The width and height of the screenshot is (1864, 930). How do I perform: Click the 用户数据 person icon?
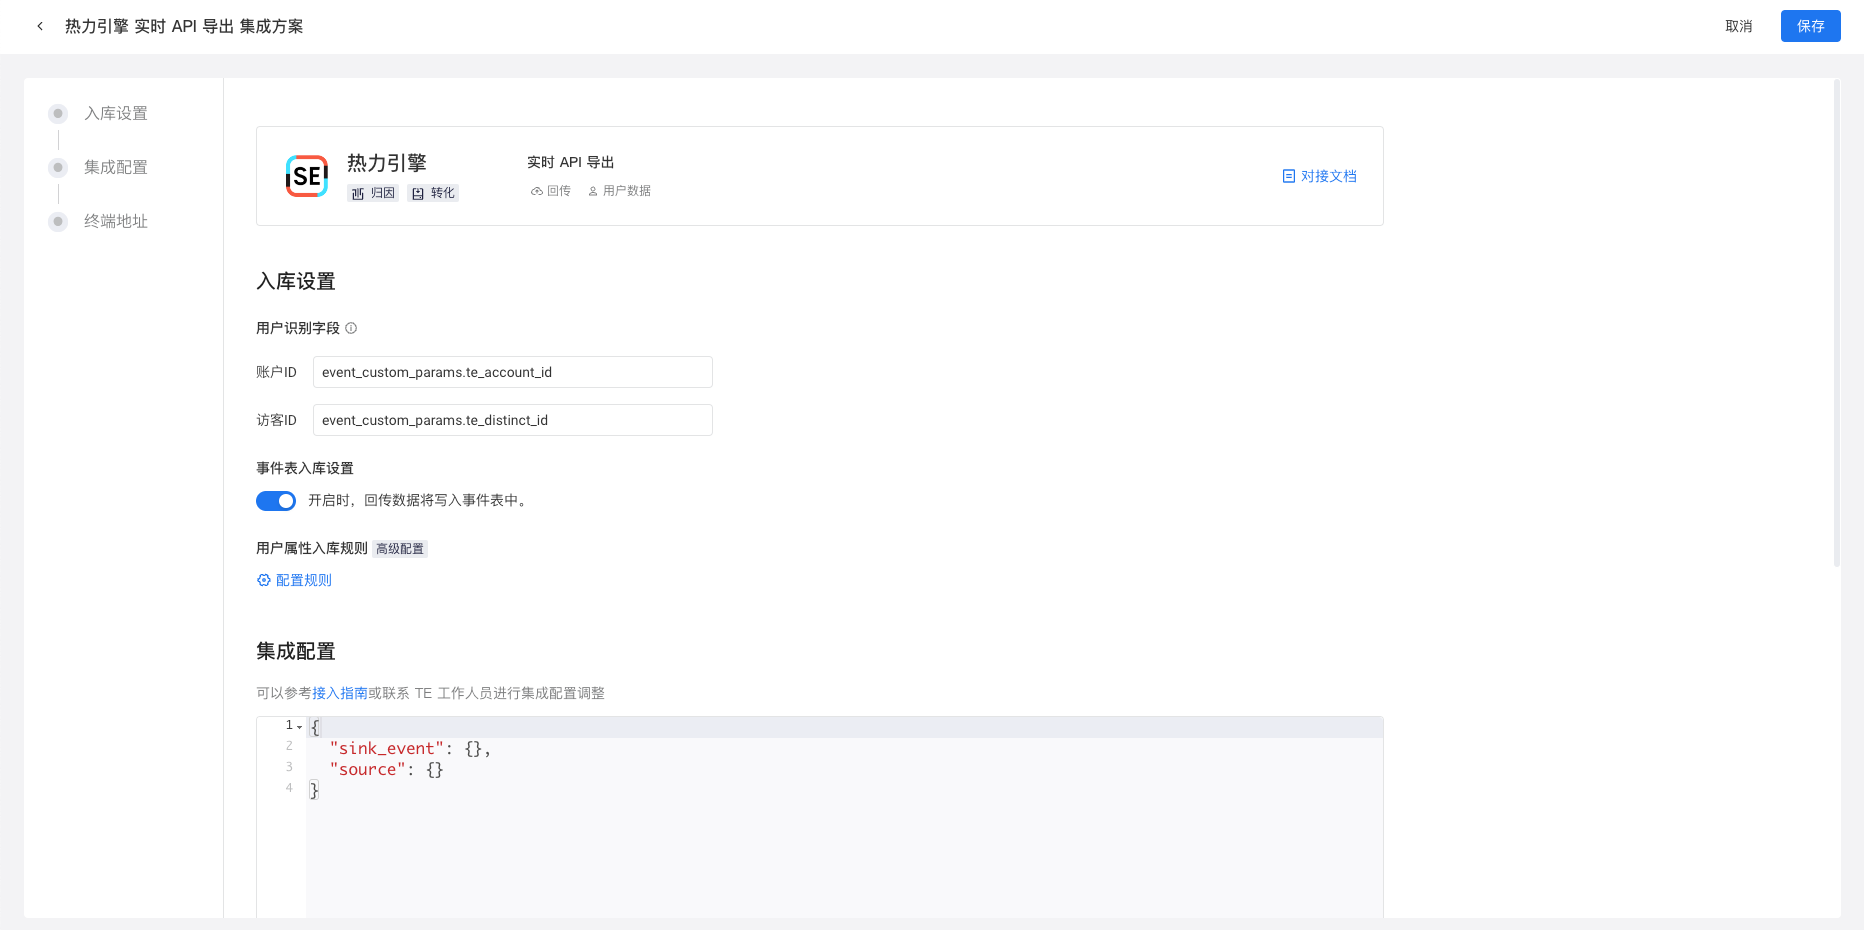tap(593, 191)
